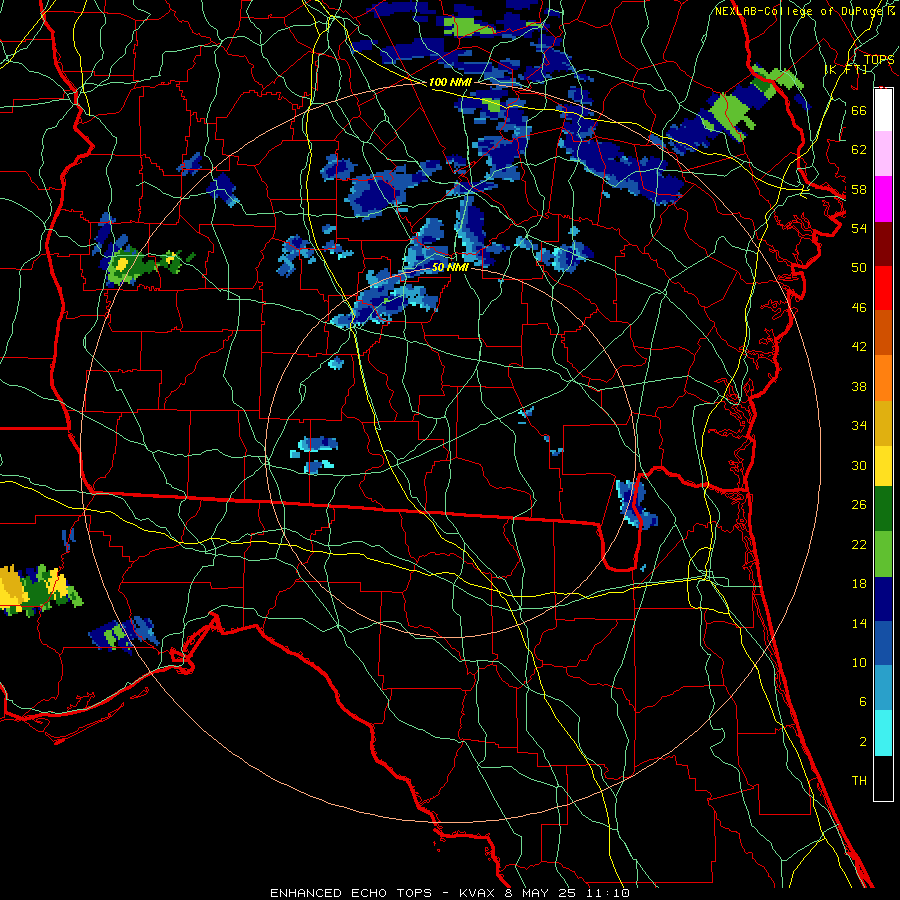Click the cyan swatch between 2 and 6
The image size is (900, 900).
[883, 733]
